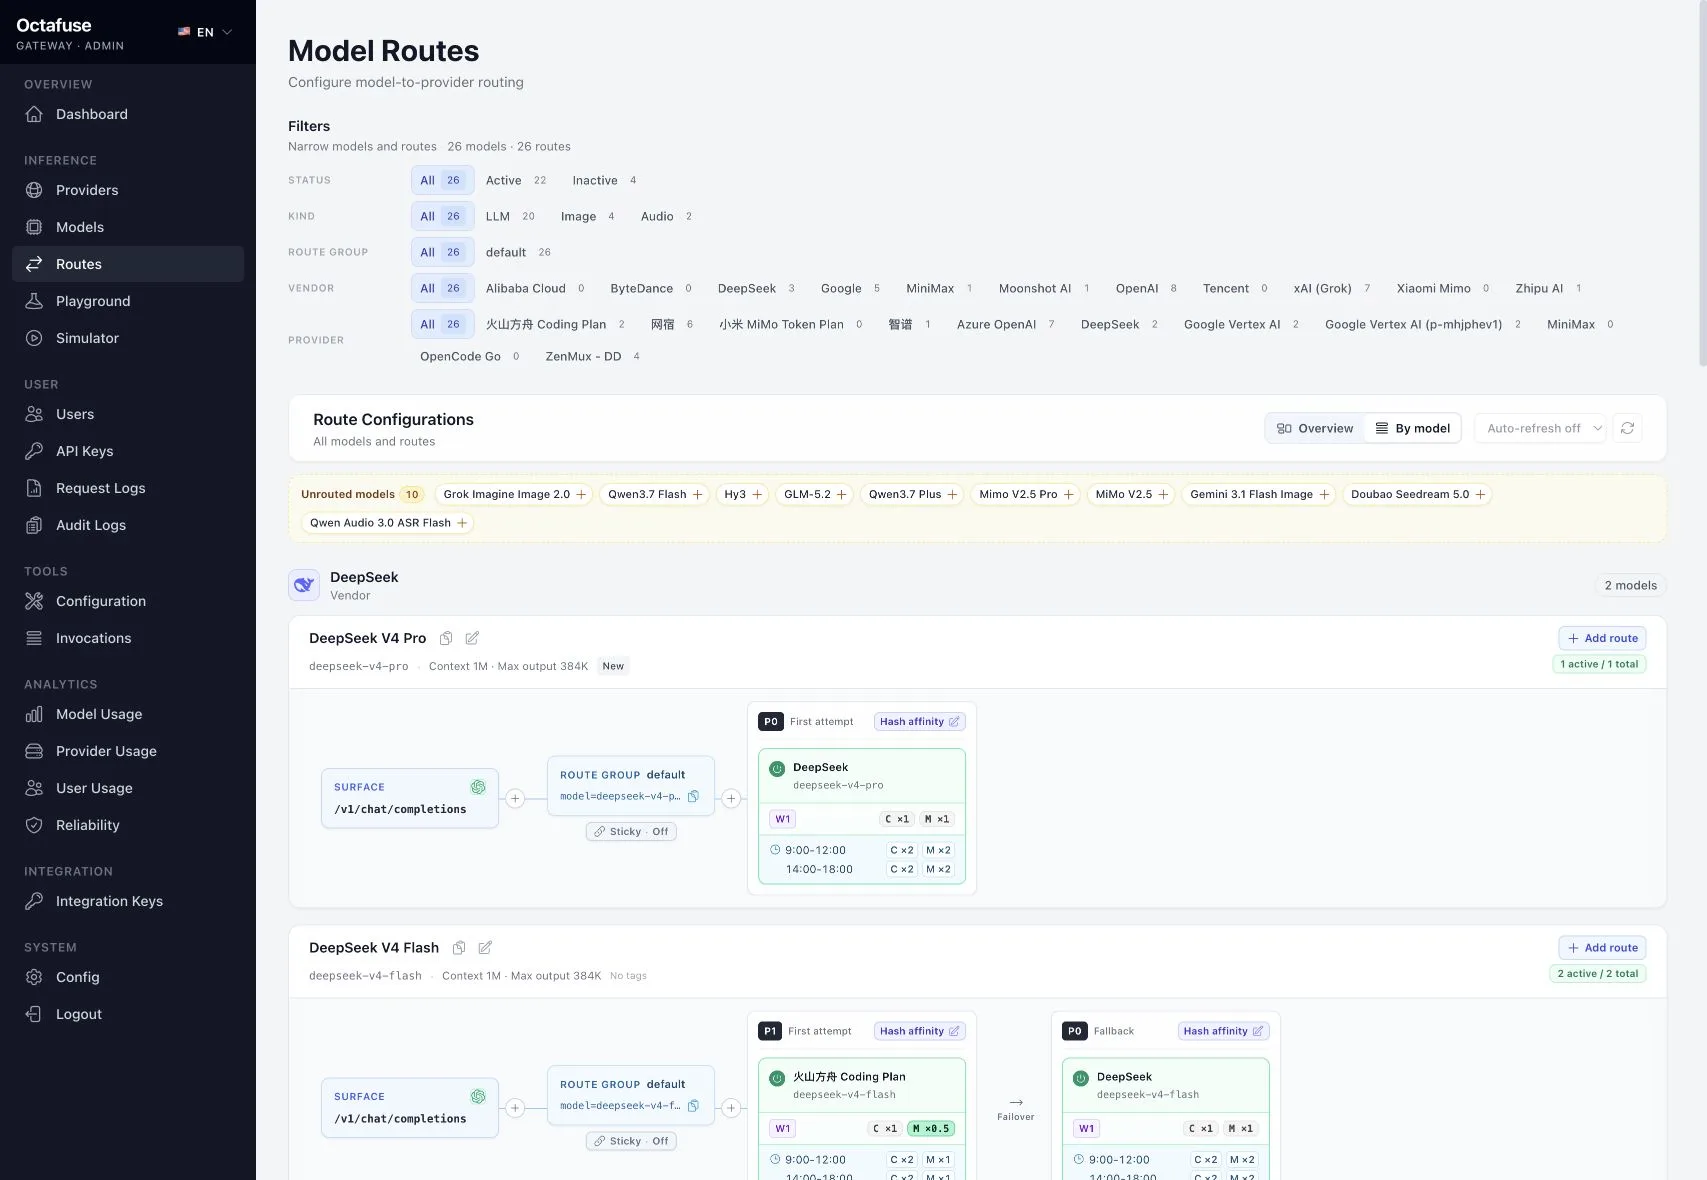Select the default route group filter
1707x1180 pixels.
(x=518, y=252)
